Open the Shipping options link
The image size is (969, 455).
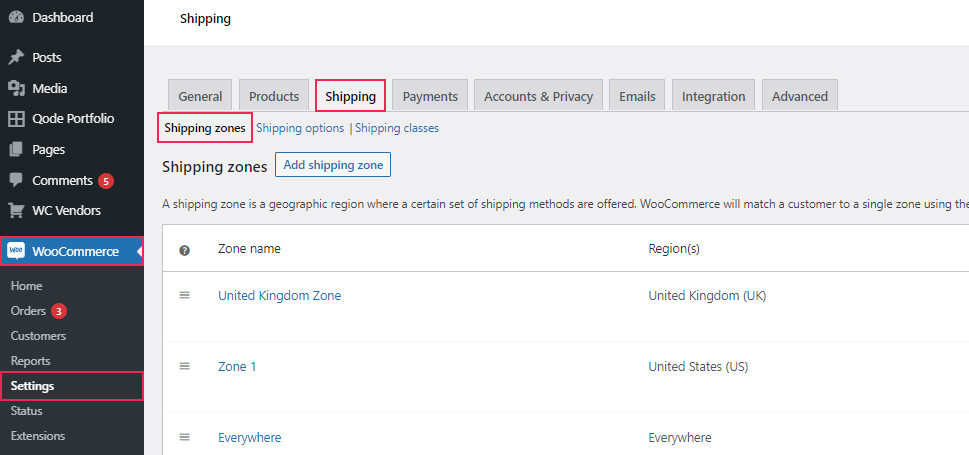(300, 128)
